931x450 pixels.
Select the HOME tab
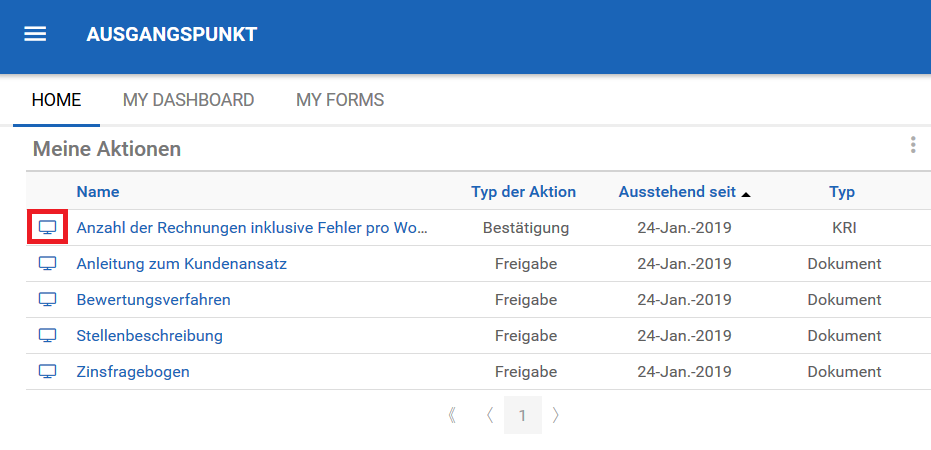tap(56, 100)
